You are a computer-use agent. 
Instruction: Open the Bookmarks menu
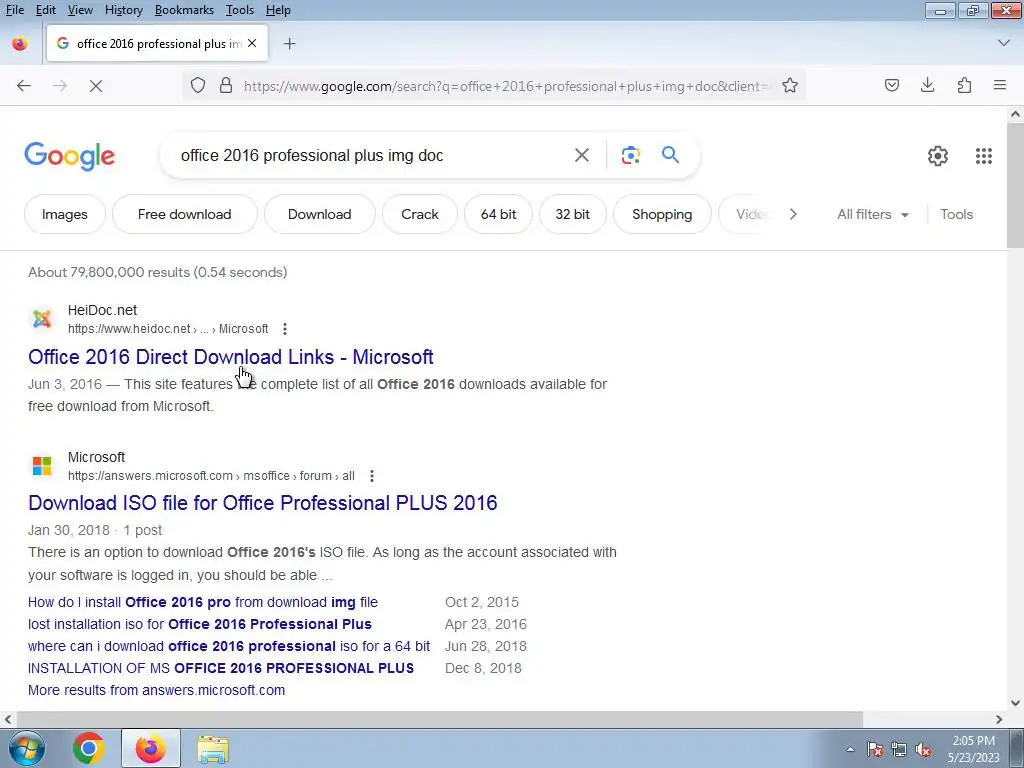[184, 10]
